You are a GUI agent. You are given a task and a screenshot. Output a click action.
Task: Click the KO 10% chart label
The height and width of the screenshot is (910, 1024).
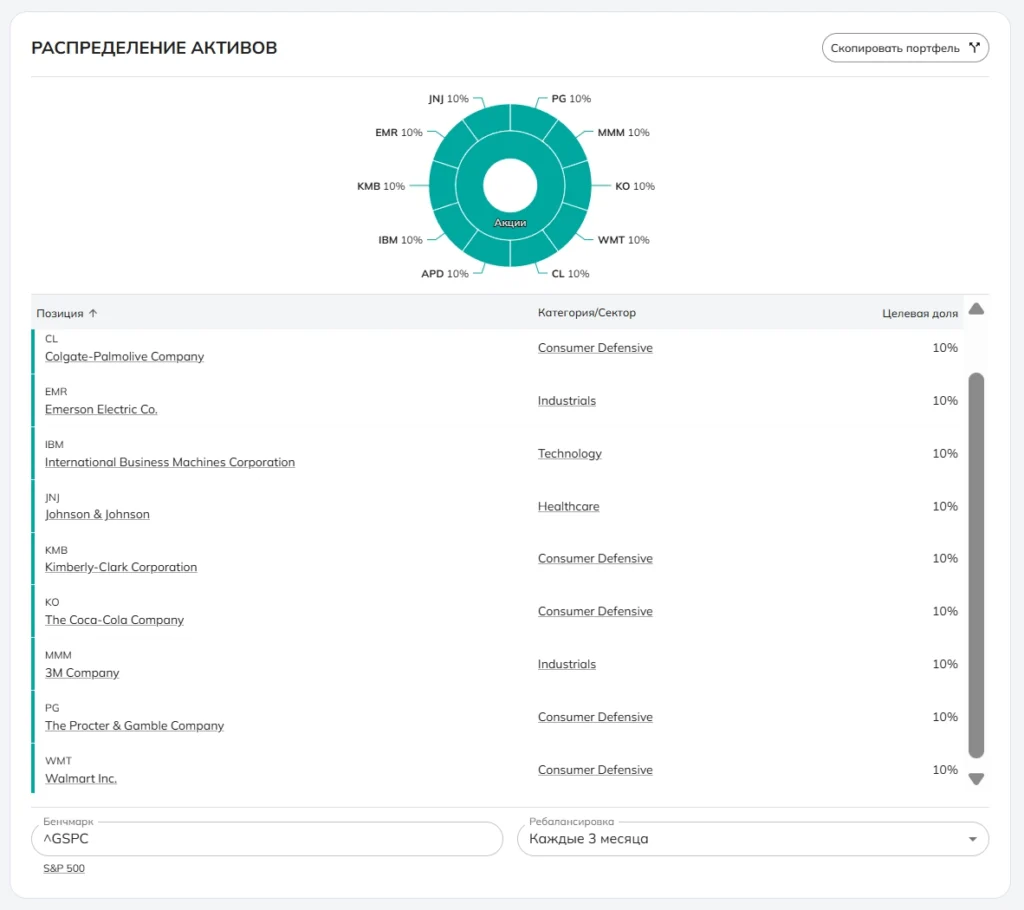click(x=635, y=186)
